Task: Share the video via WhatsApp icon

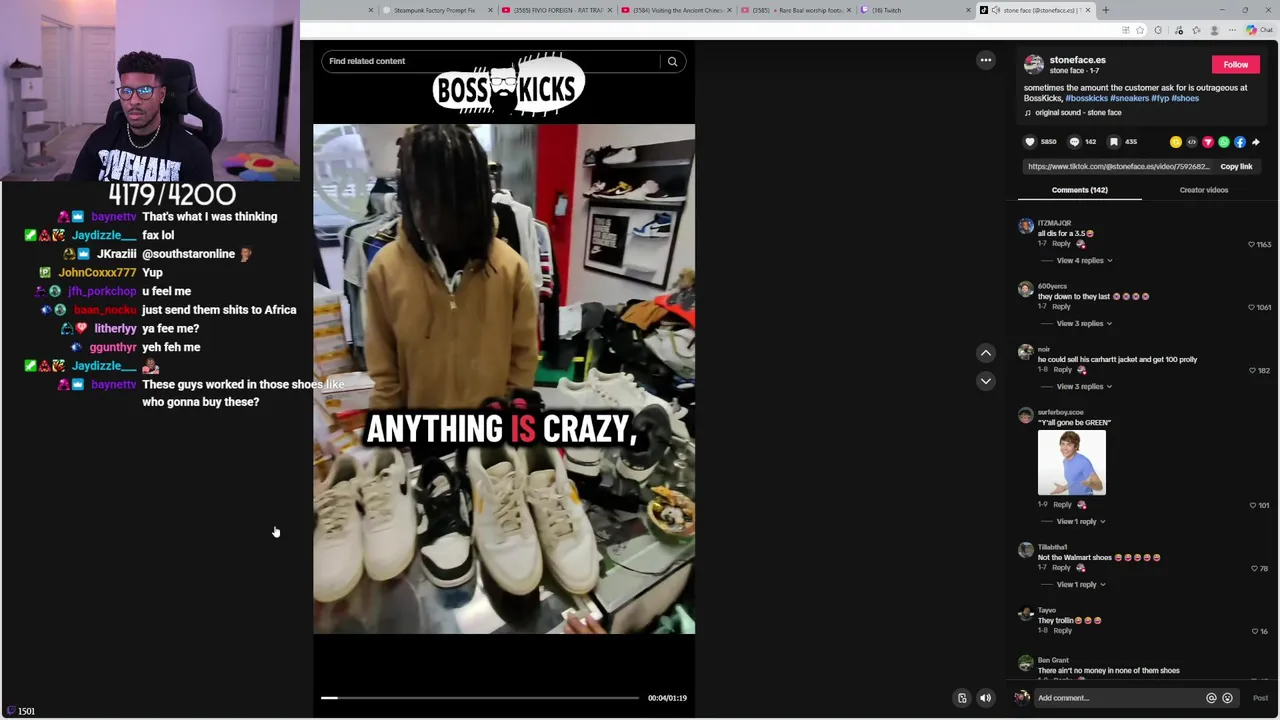Action: point(1224,142)
